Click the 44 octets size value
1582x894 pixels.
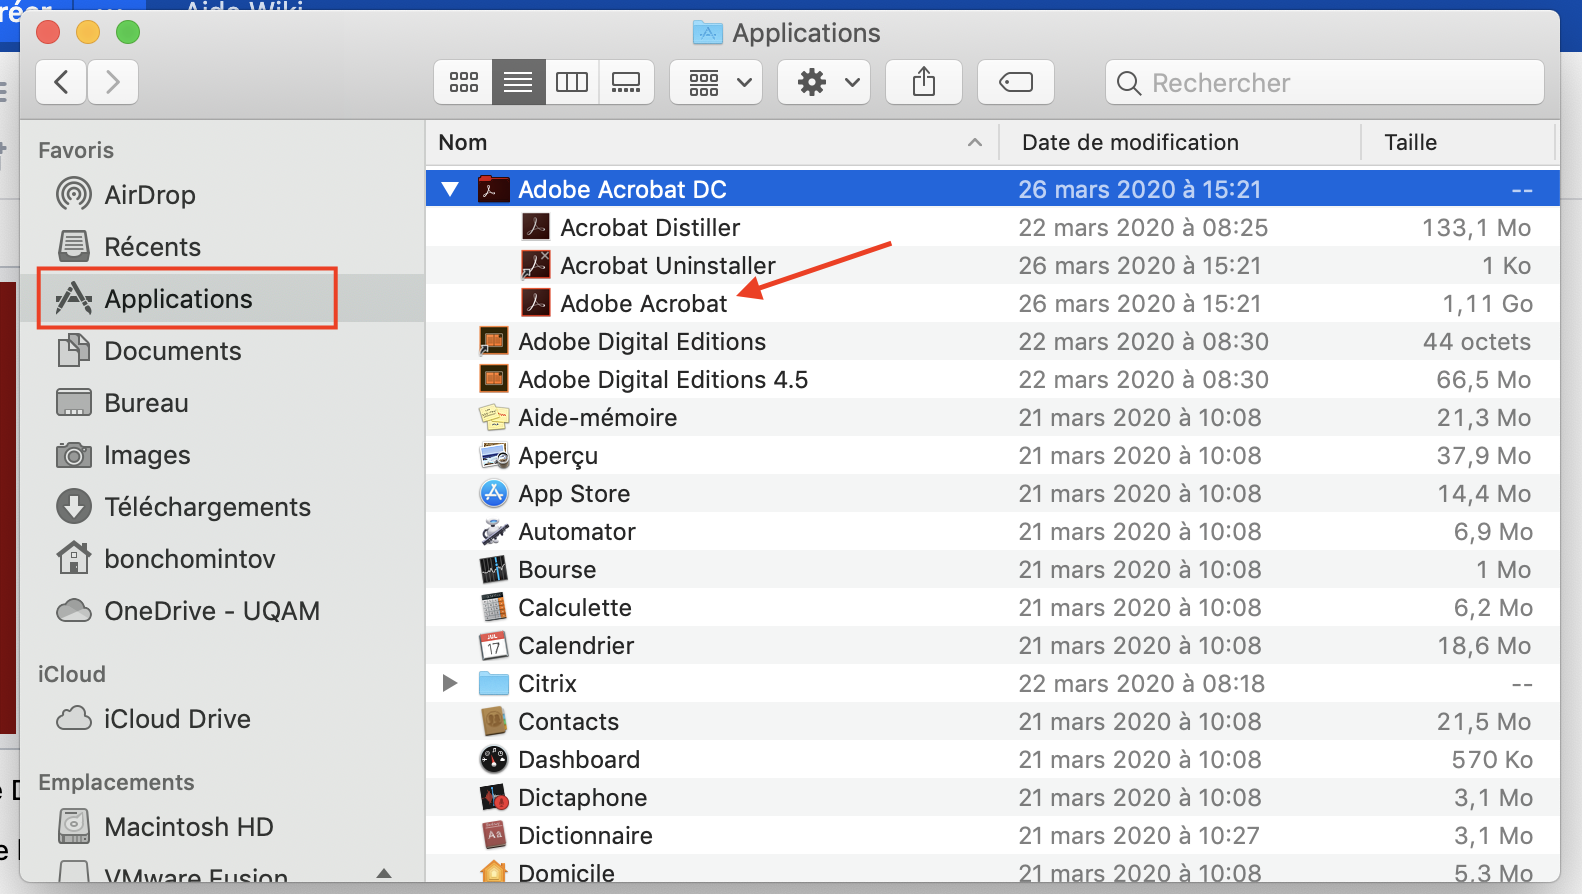[x=1477, y=341]
